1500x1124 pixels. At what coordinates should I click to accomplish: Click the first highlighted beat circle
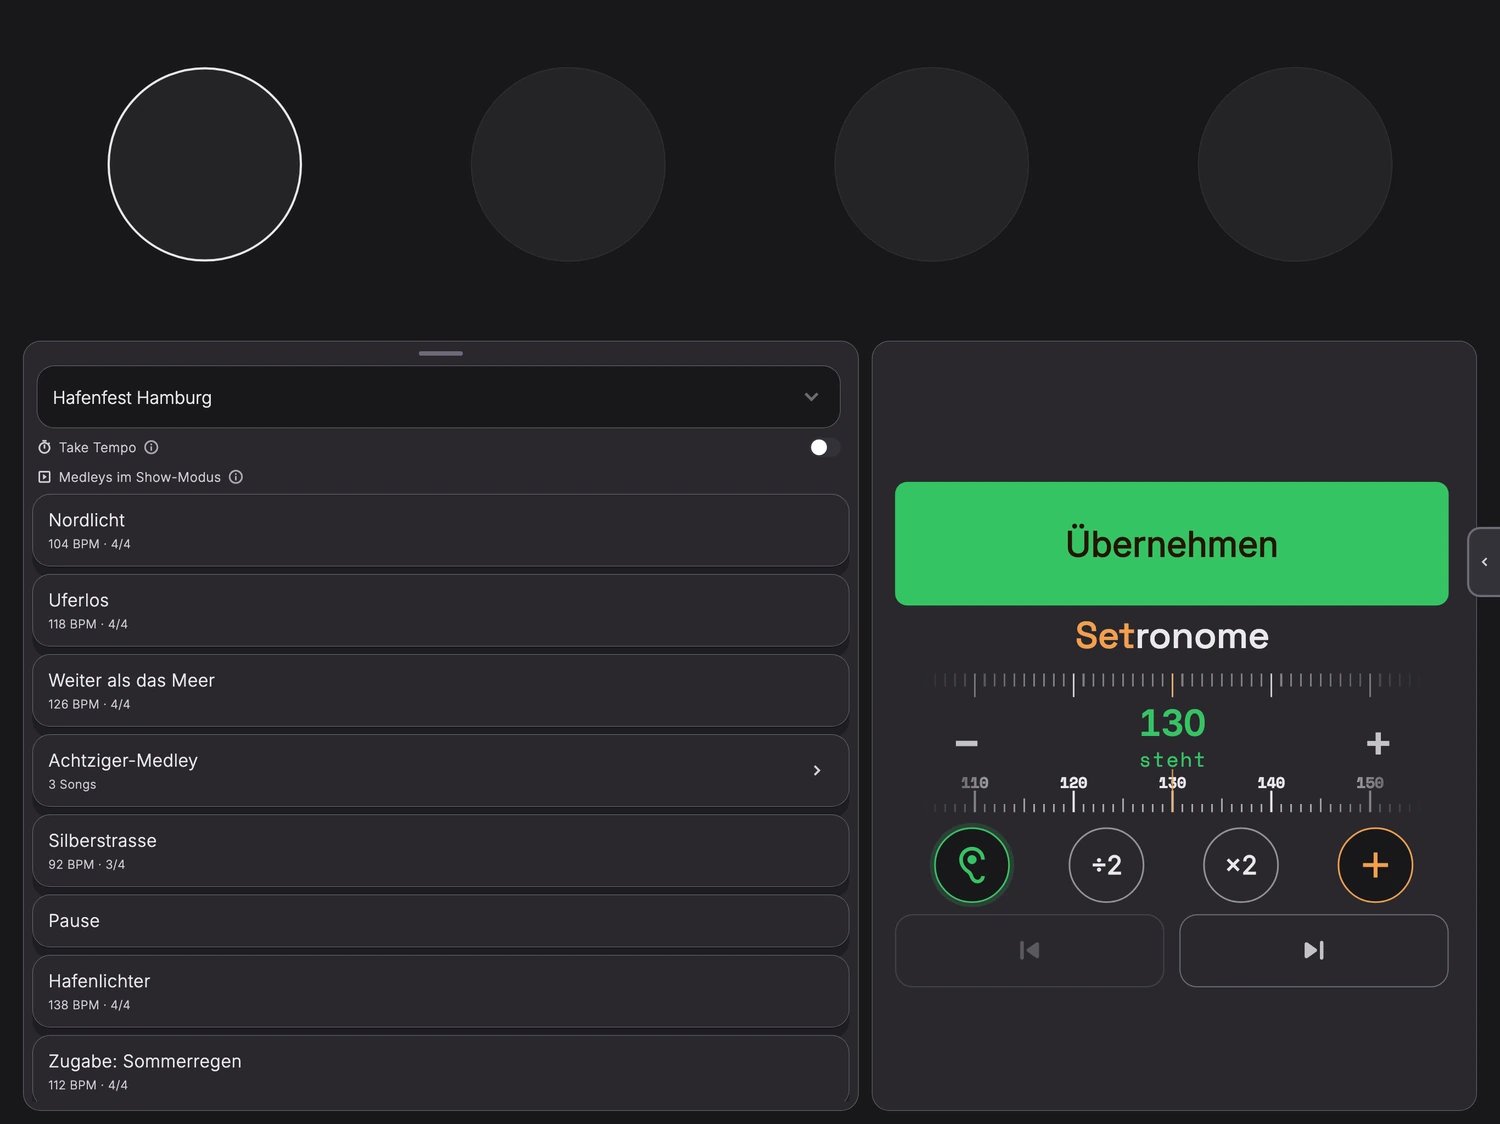[x=205, y=164]
